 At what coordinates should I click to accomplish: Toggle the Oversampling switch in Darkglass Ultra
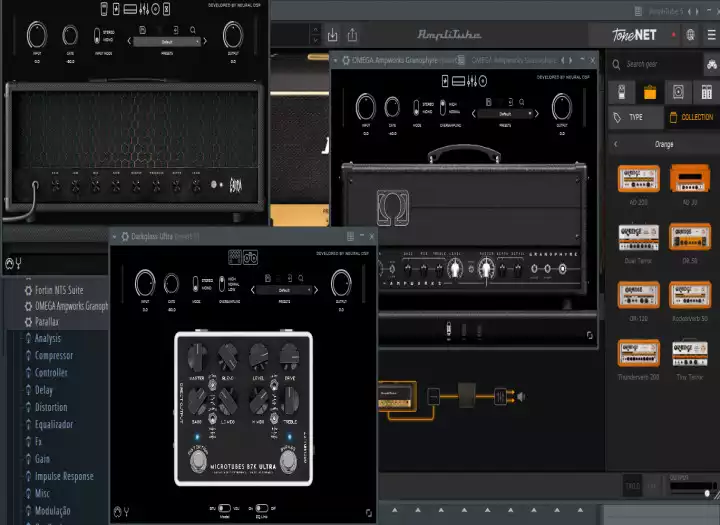(222, 283)
